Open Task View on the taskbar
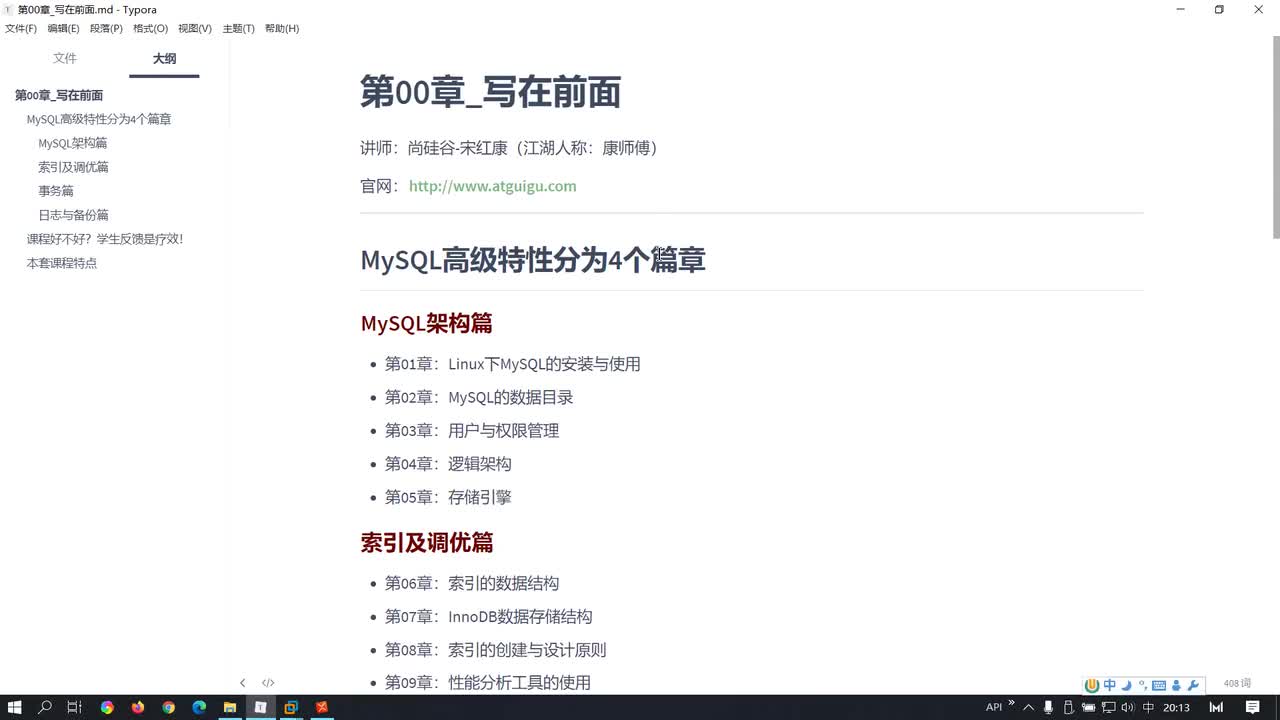 click(x=74, y=707)
